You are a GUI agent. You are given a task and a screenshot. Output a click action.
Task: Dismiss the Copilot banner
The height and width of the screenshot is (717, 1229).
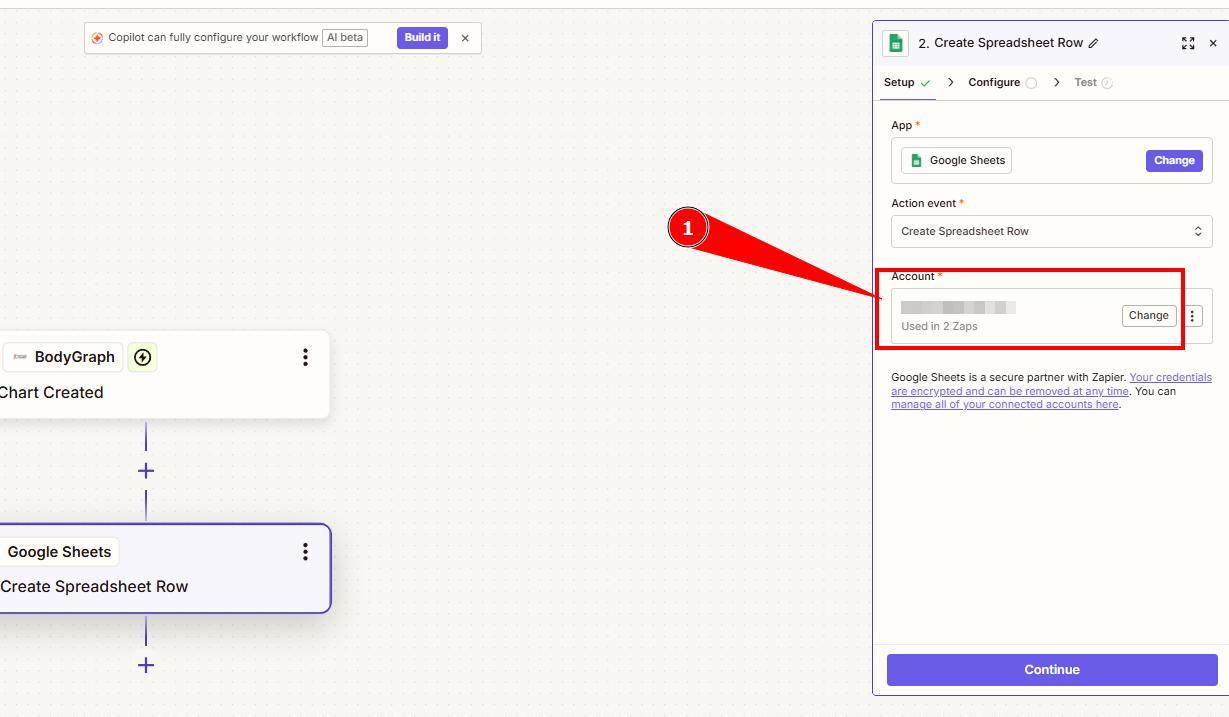465,38
